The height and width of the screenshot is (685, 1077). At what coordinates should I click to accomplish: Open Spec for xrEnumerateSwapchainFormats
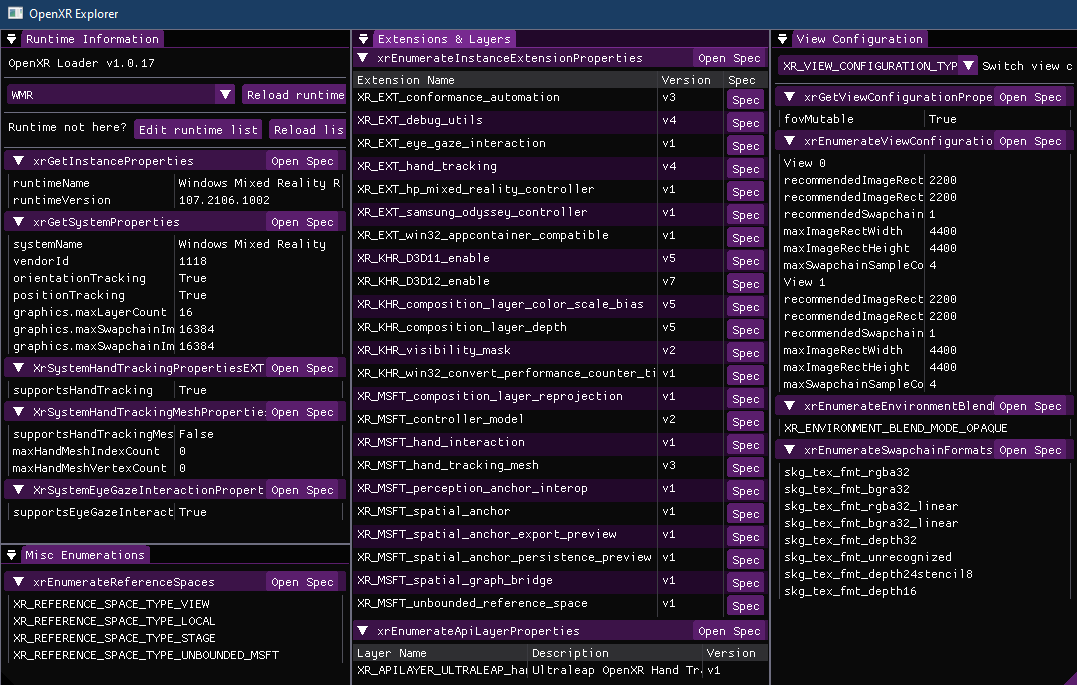tap(1030, 450)
